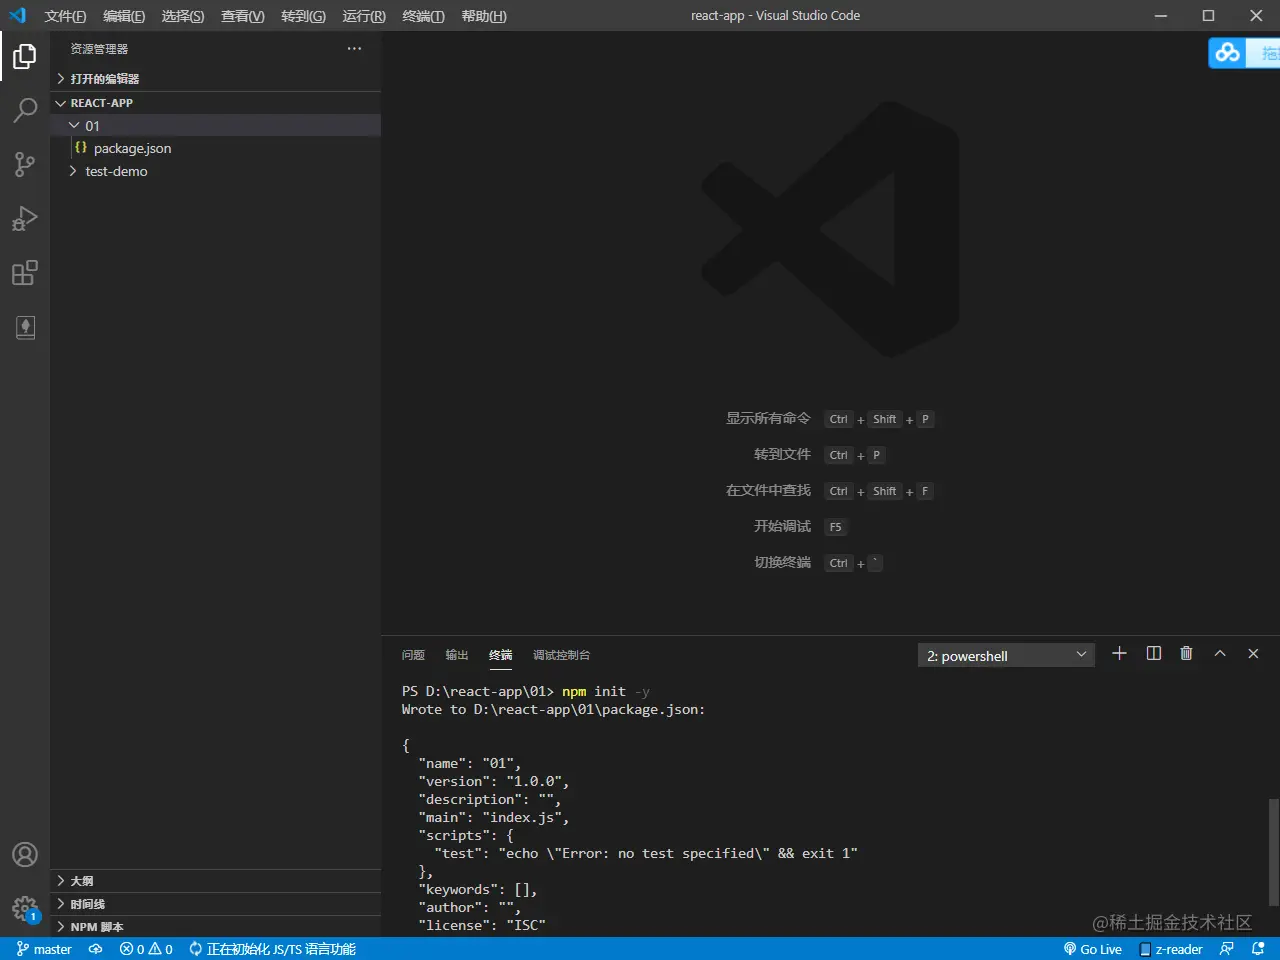Open the Explorer more actions ellipsis
Screen dimensions: 1280x960
pos(354,49)
